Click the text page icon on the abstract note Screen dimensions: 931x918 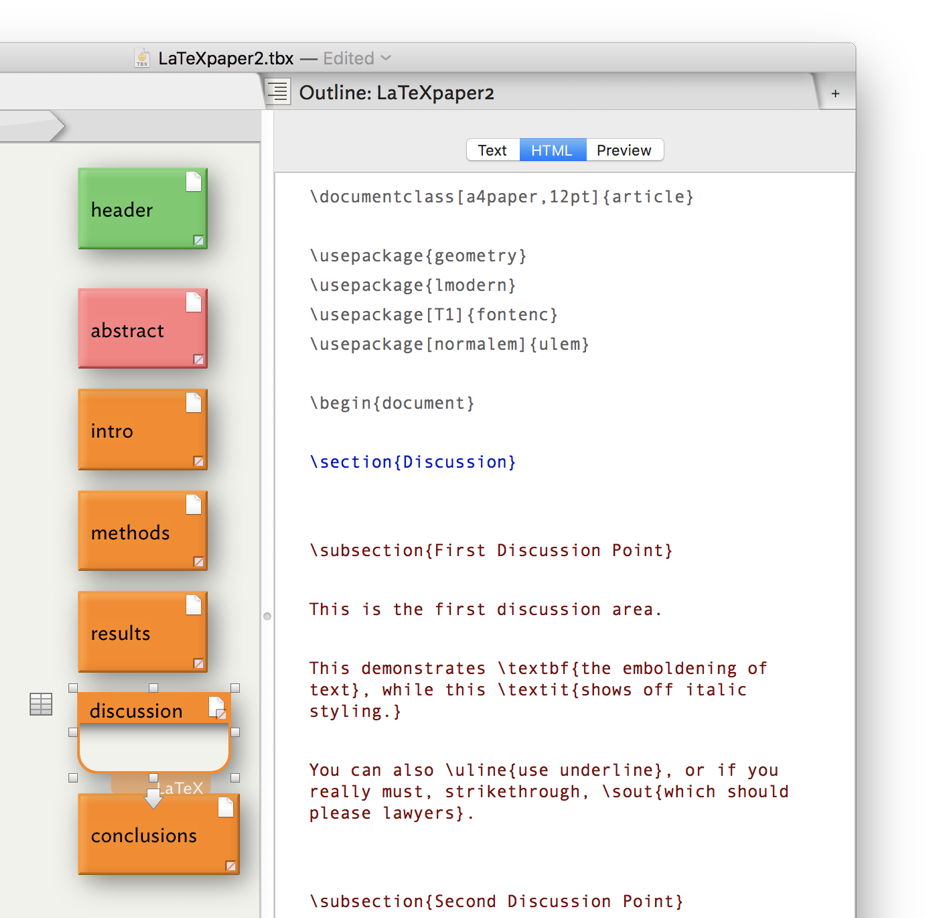193,302
